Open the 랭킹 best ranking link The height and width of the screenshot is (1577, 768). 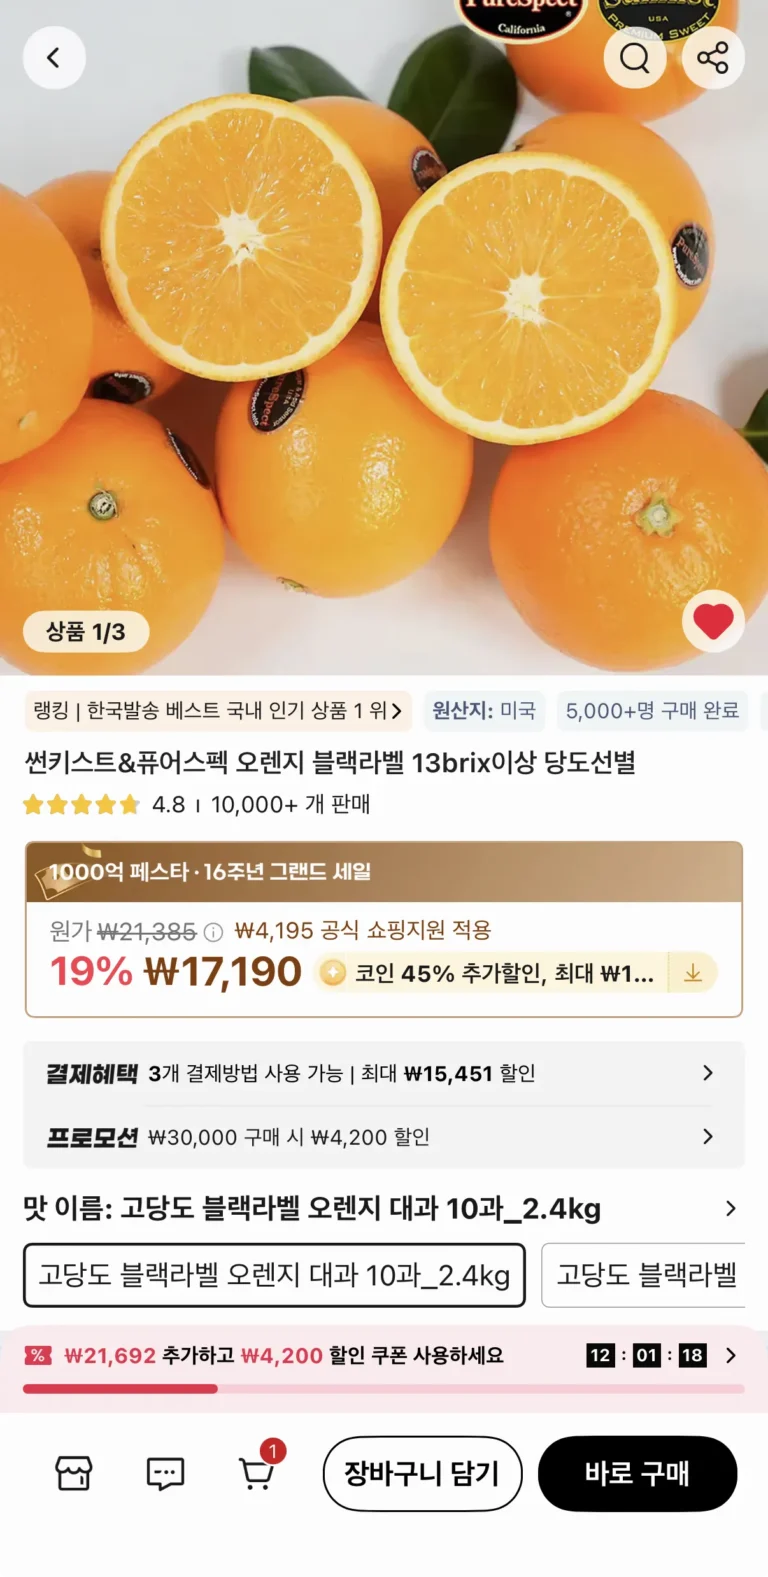pyautogui.click(x=218, y=711)
